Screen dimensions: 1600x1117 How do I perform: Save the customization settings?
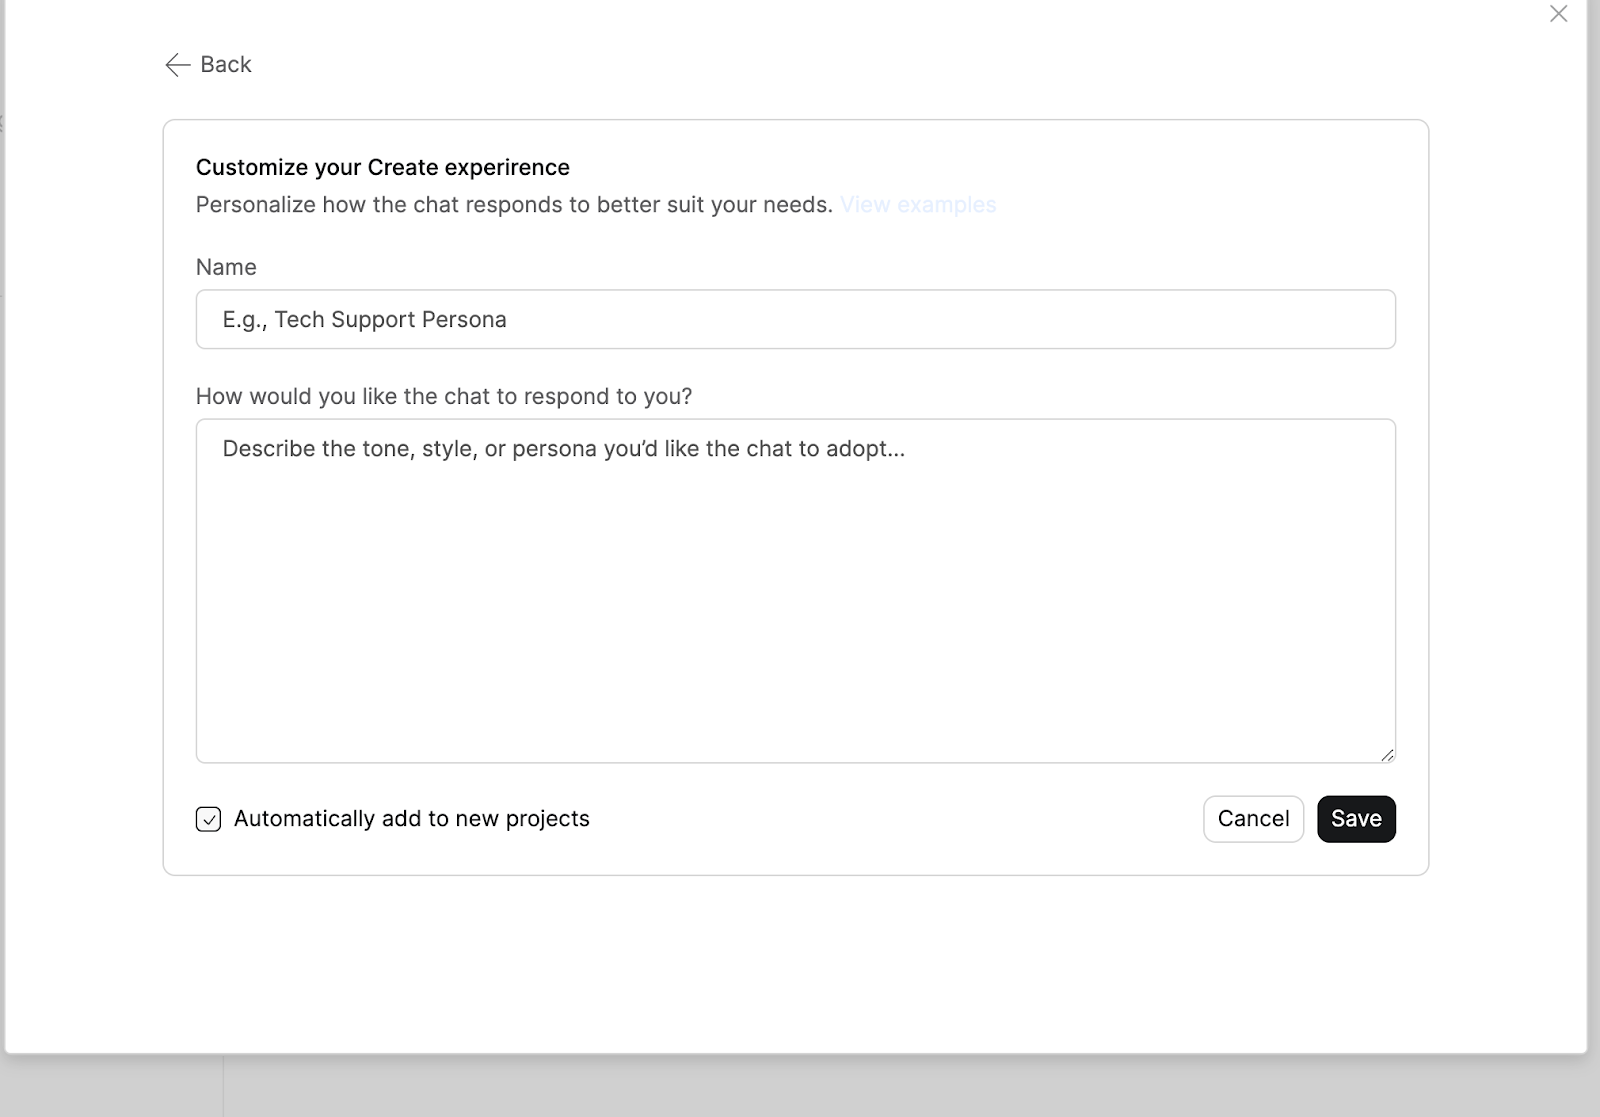(x=1356, y=819)
